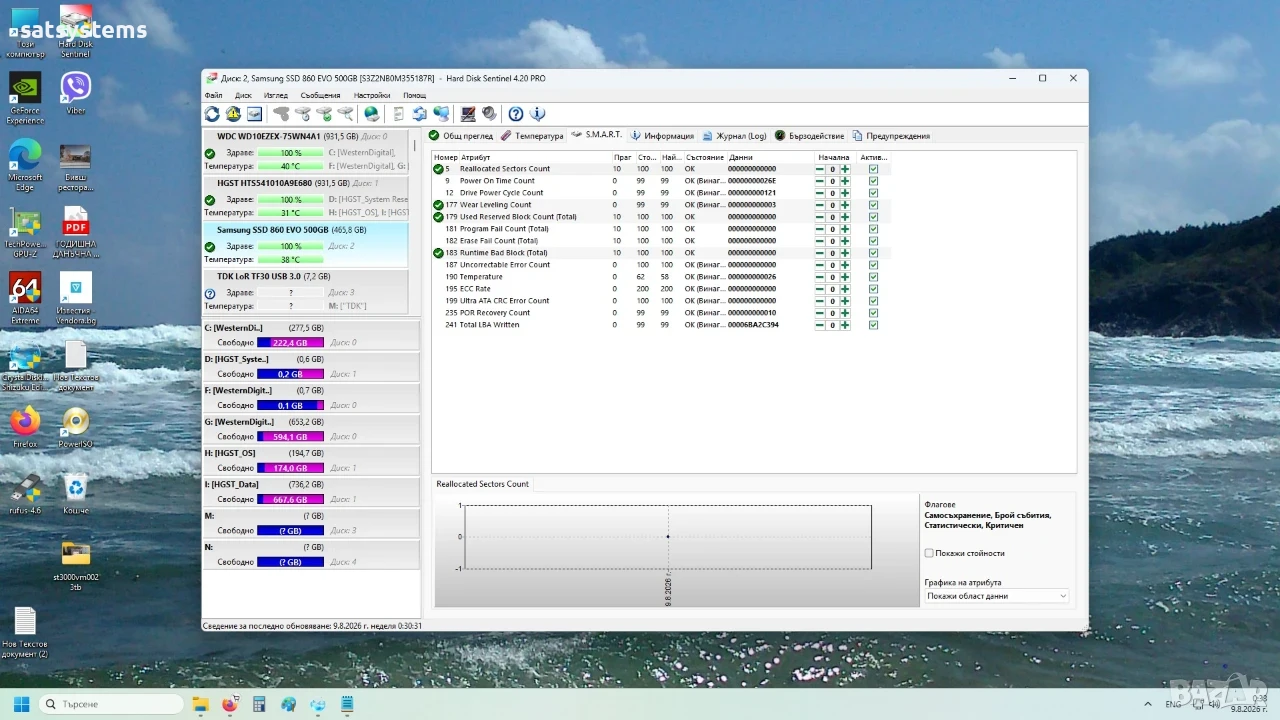
Task: Switch to the Температура tab
Action: (533, 136)
